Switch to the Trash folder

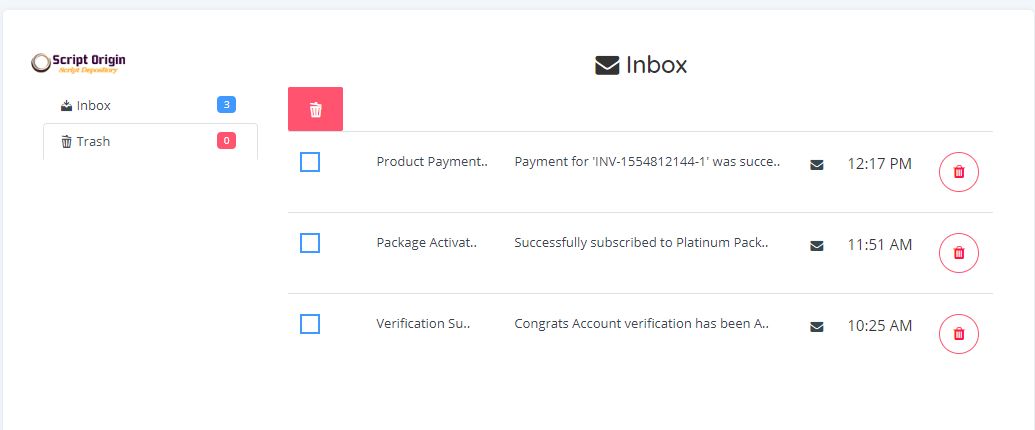pyautogui.click(x=93, y=141)
